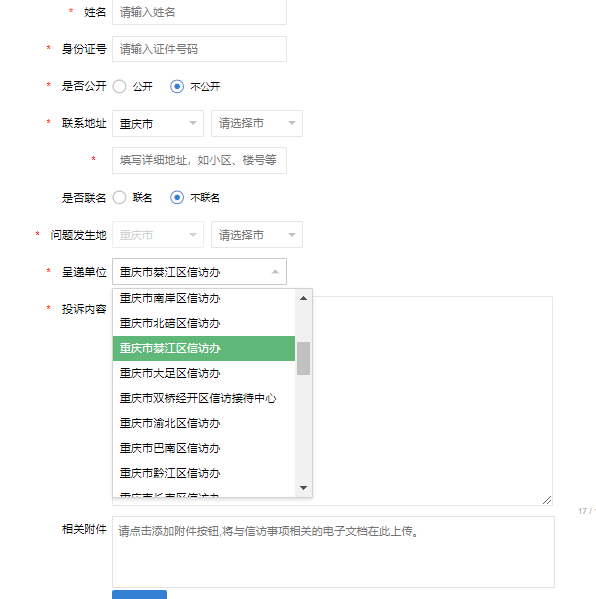The width and height of the screenshot is (596, 599).
Task: Click the 姓名 input field
Action: [199, 12]
